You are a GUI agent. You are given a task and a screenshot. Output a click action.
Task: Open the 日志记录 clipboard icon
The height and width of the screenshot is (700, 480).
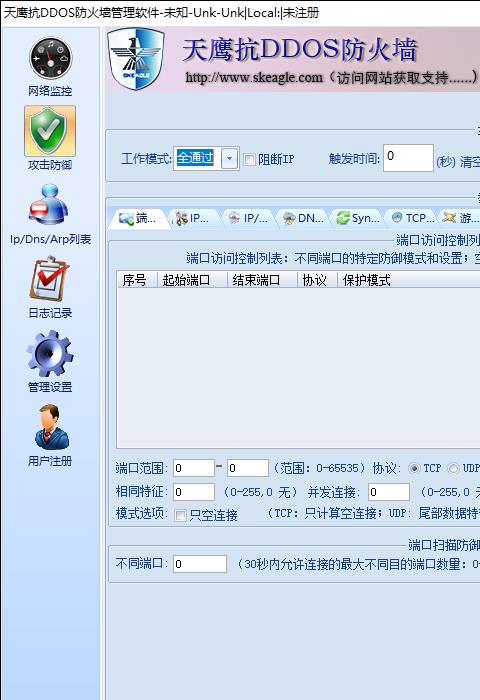click(x=50, y=279)
